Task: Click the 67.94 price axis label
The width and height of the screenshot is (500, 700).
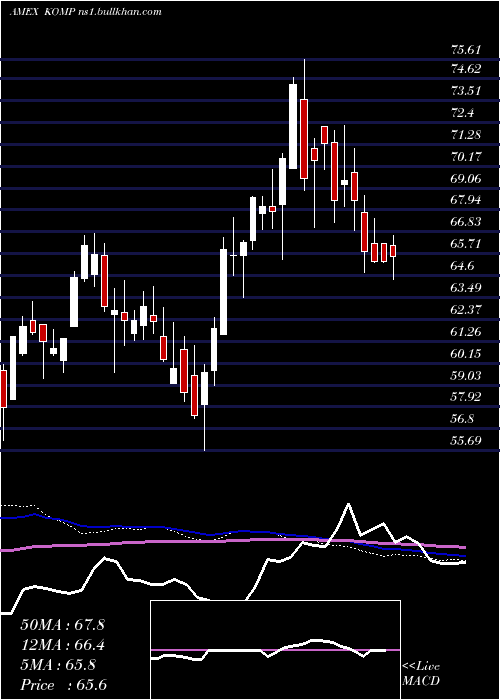Action: click(466, 200)
